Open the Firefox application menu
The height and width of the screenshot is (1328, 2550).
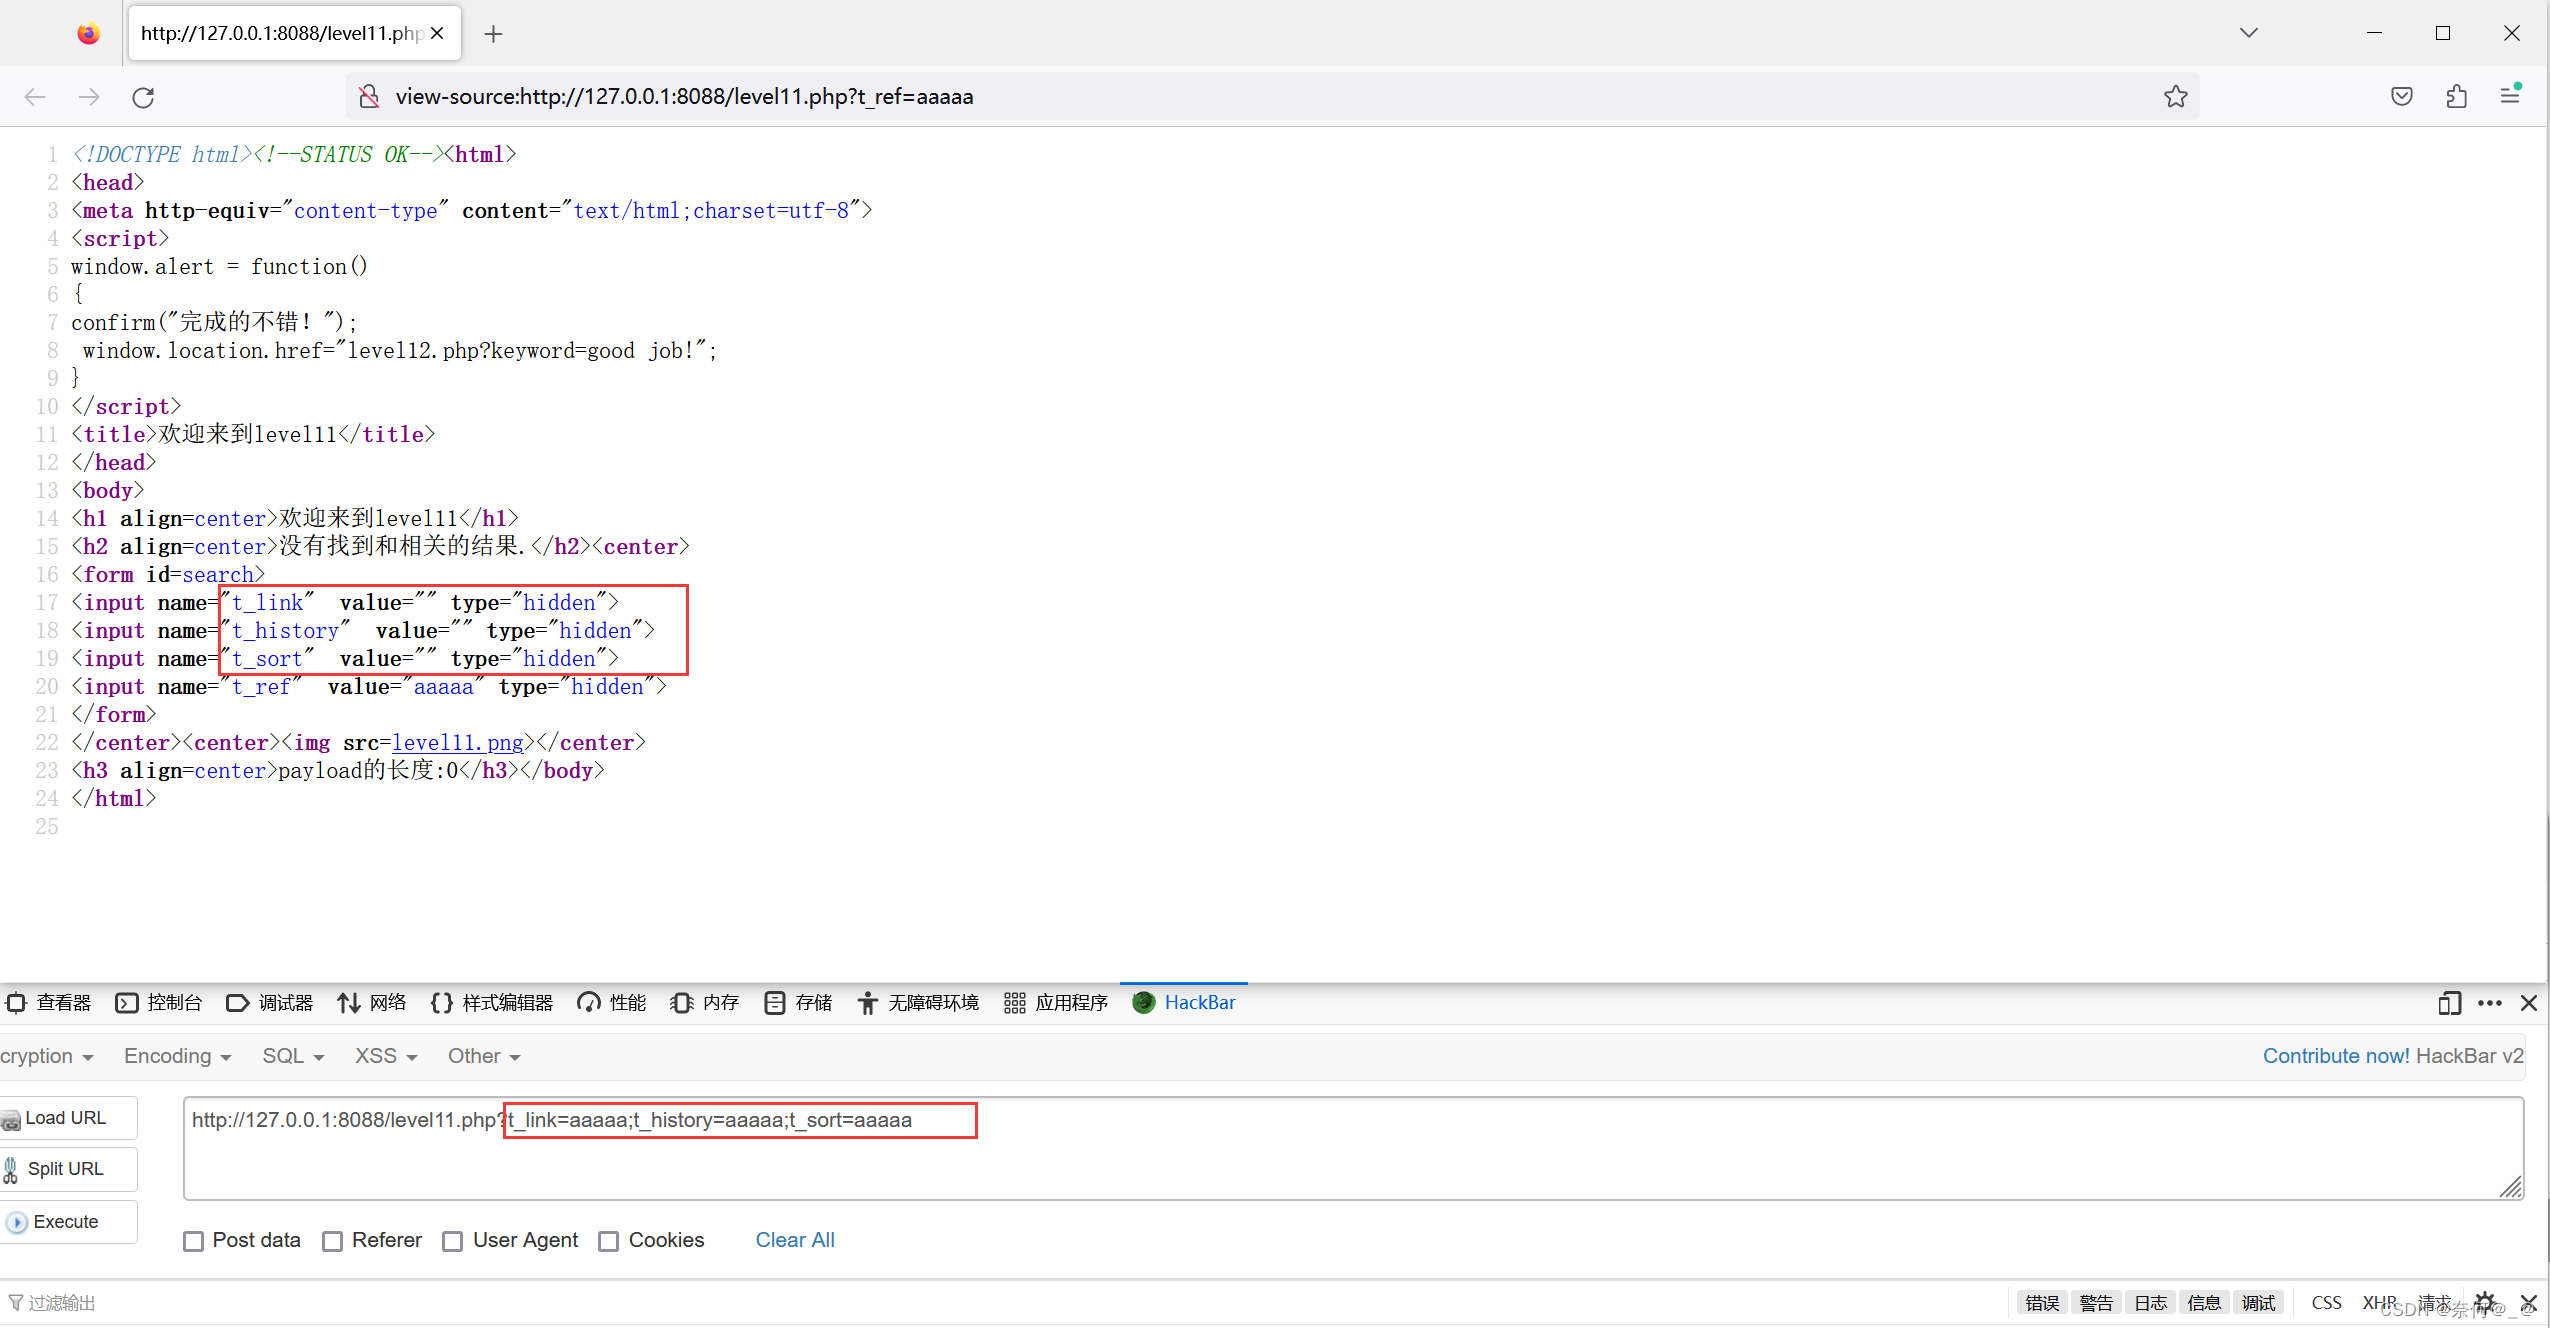pyautogui.click(x=2510, y=97)
